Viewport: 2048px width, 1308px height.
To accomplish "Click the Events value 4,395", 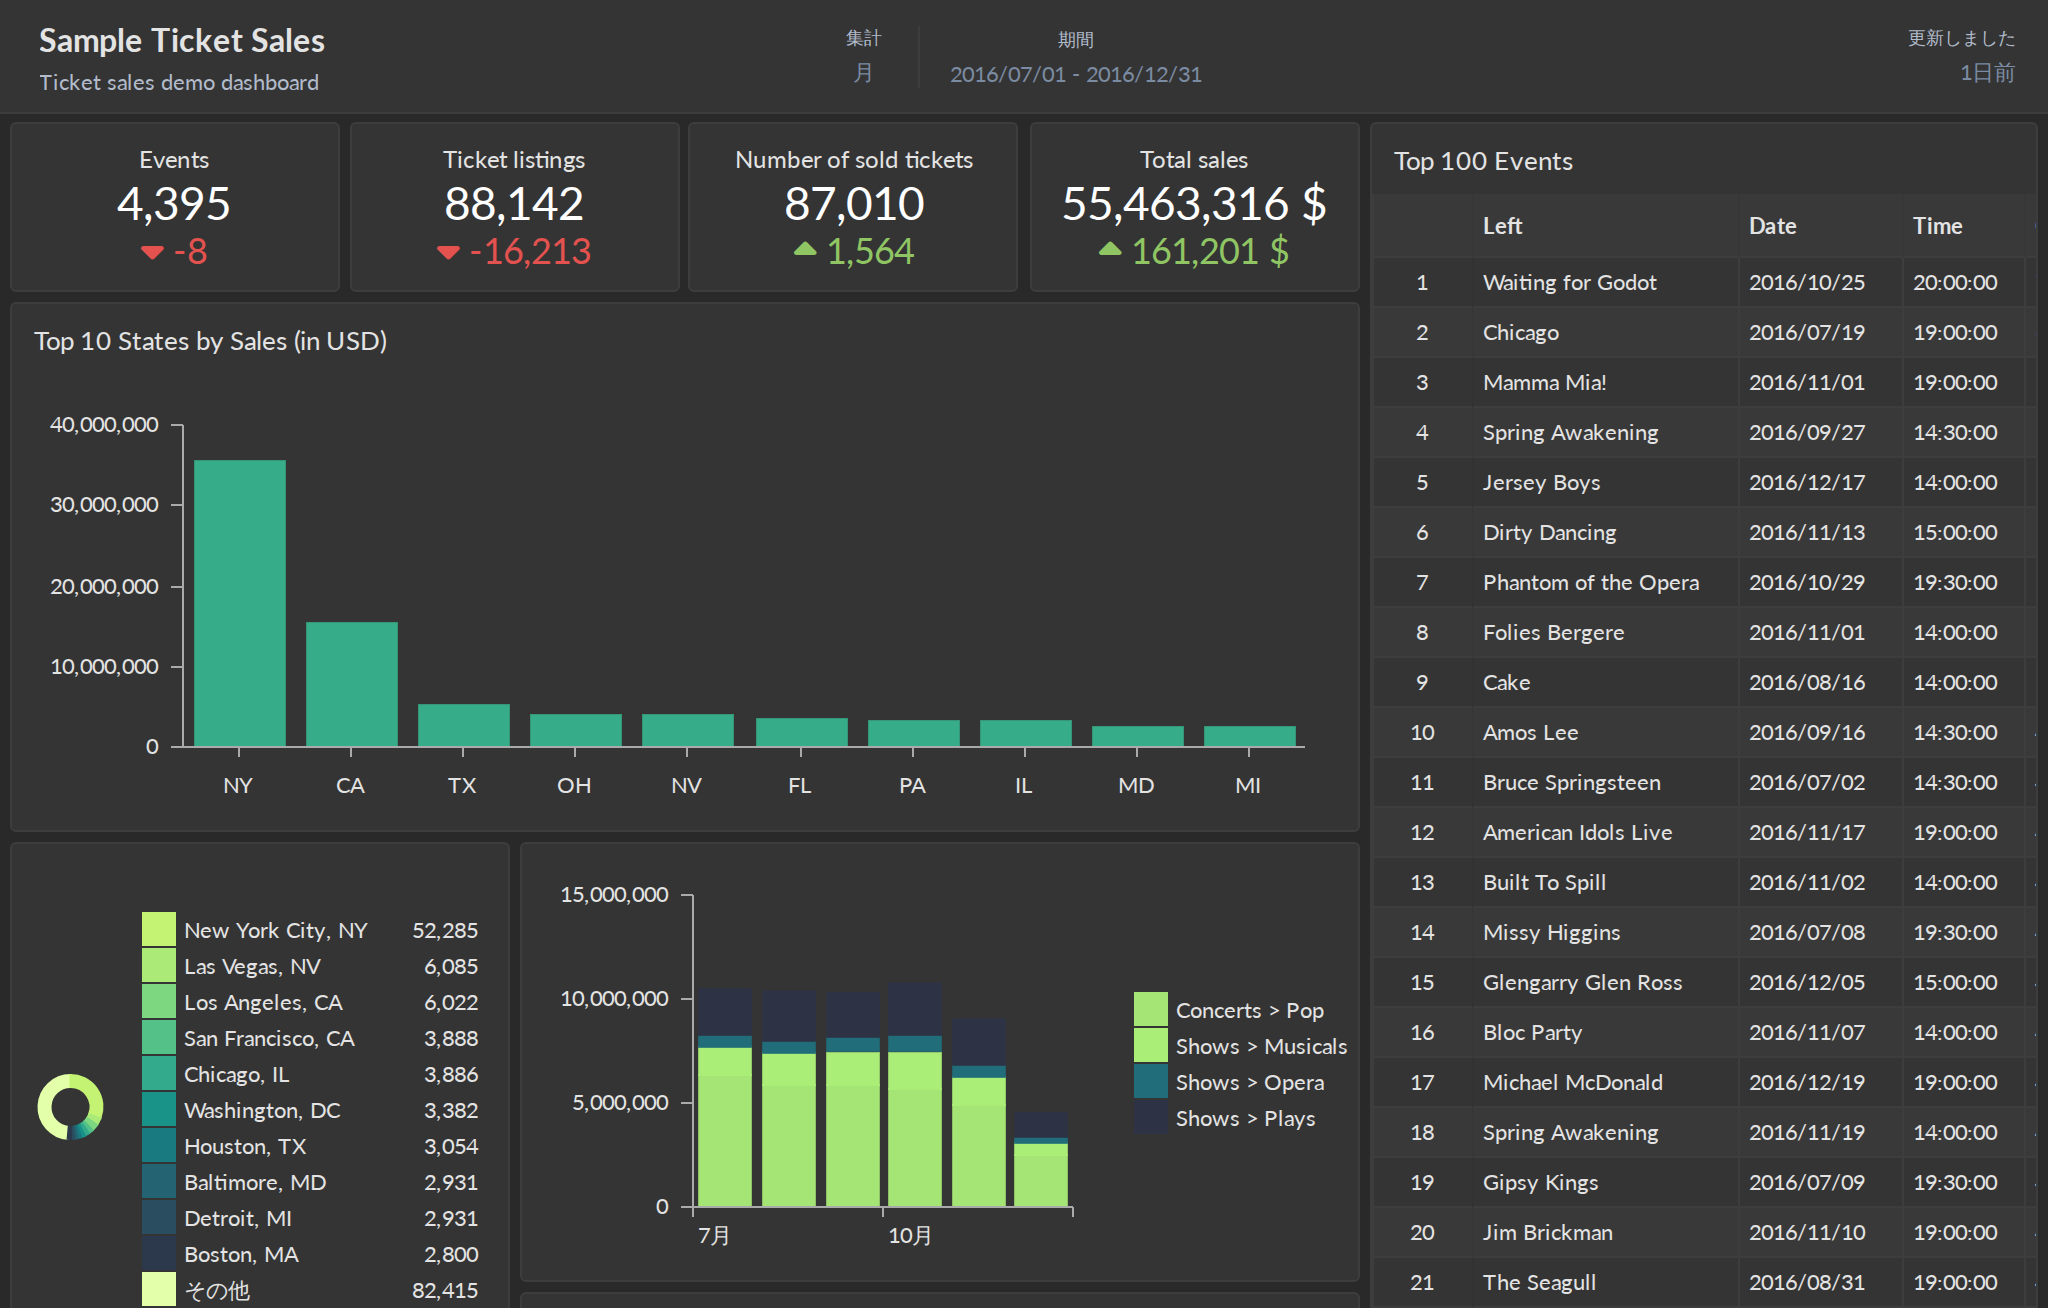I will pos(174,204).
